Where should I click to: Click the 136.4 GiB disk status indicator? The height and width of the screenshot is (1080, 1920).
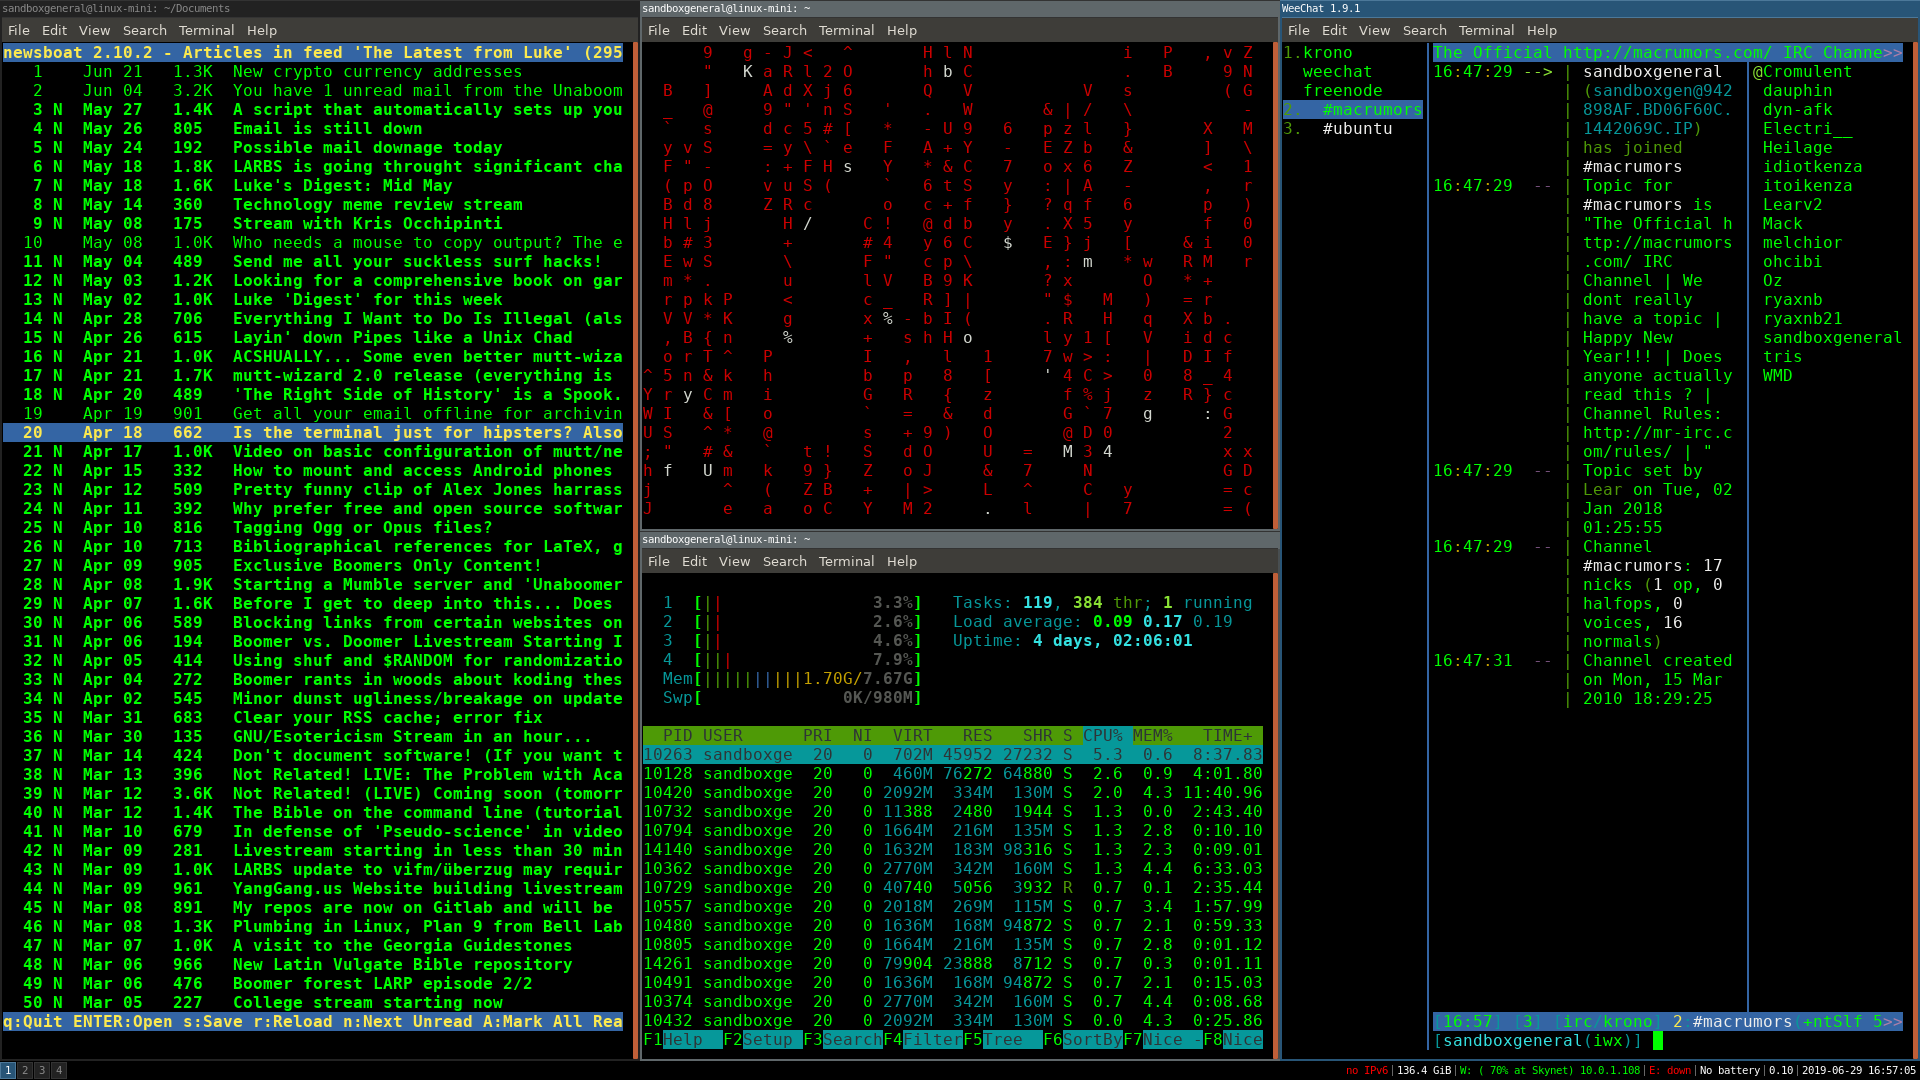tap(1424, 1070)
